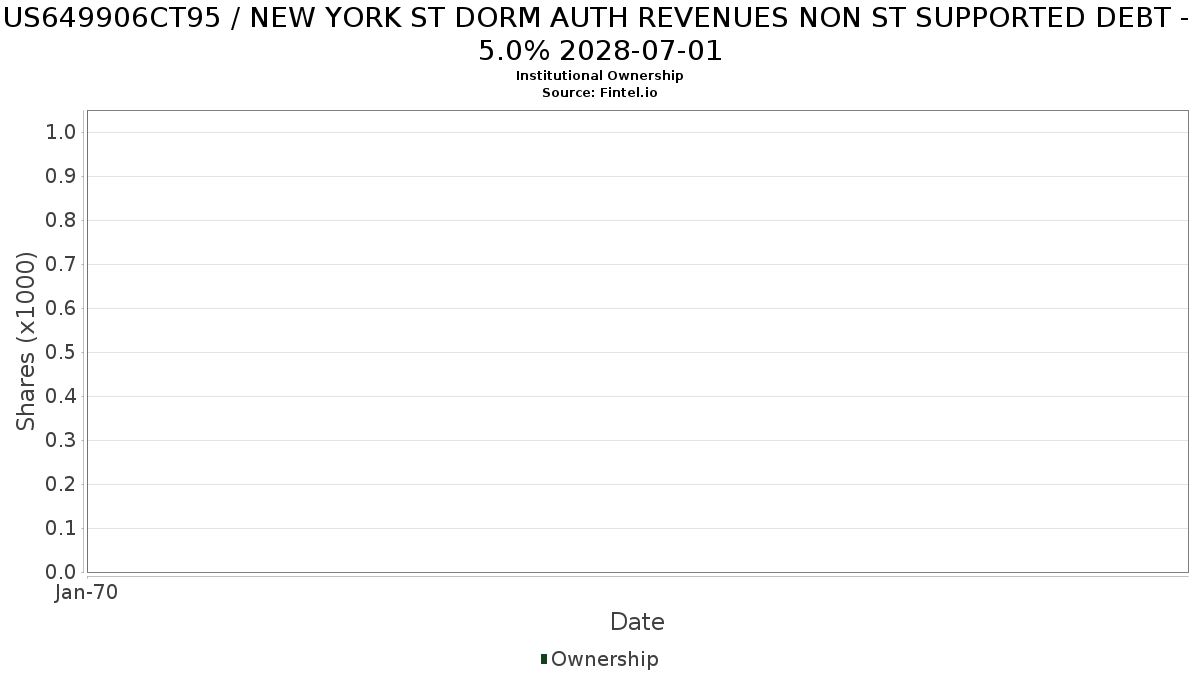
Task: Click the 0.5 y-axis tick label
Action: 62,353
